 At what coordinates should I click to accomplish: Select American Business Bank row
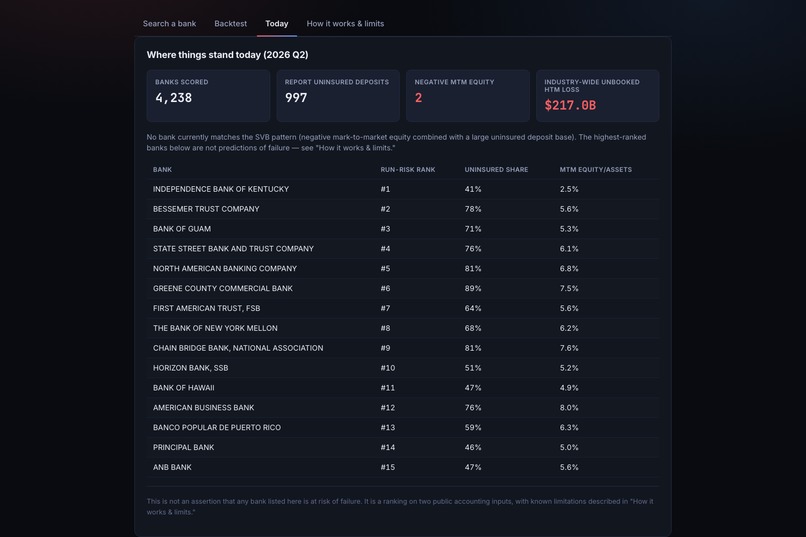click(402, 408)
